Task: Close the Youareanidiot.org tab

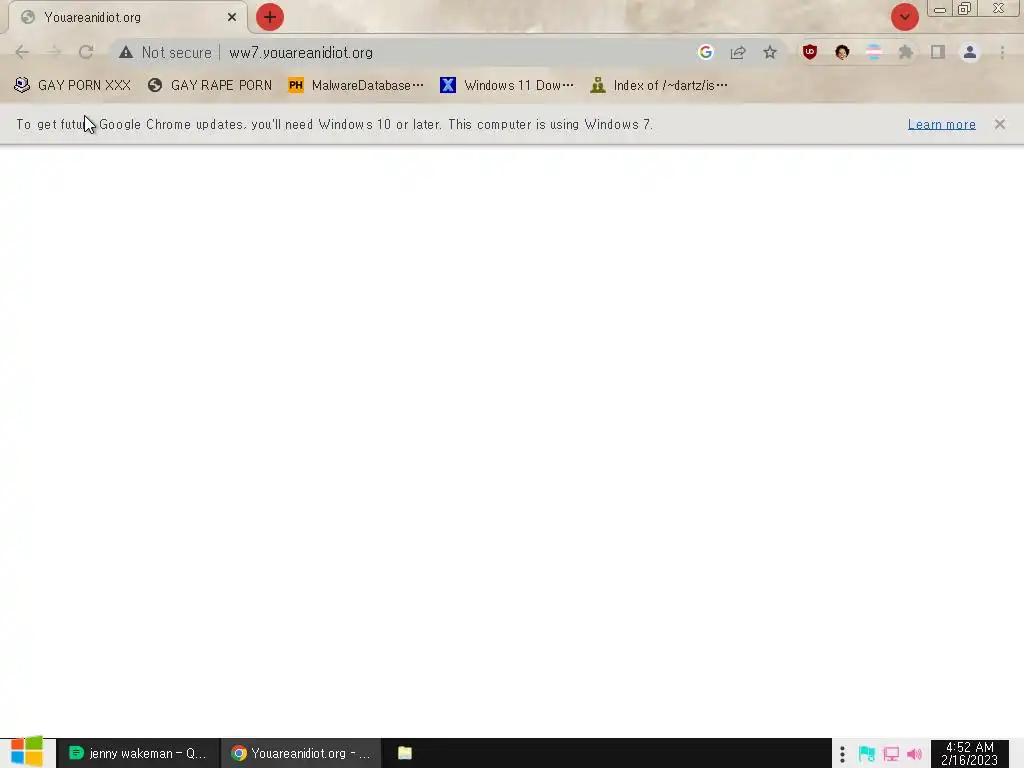Action: 232,17
